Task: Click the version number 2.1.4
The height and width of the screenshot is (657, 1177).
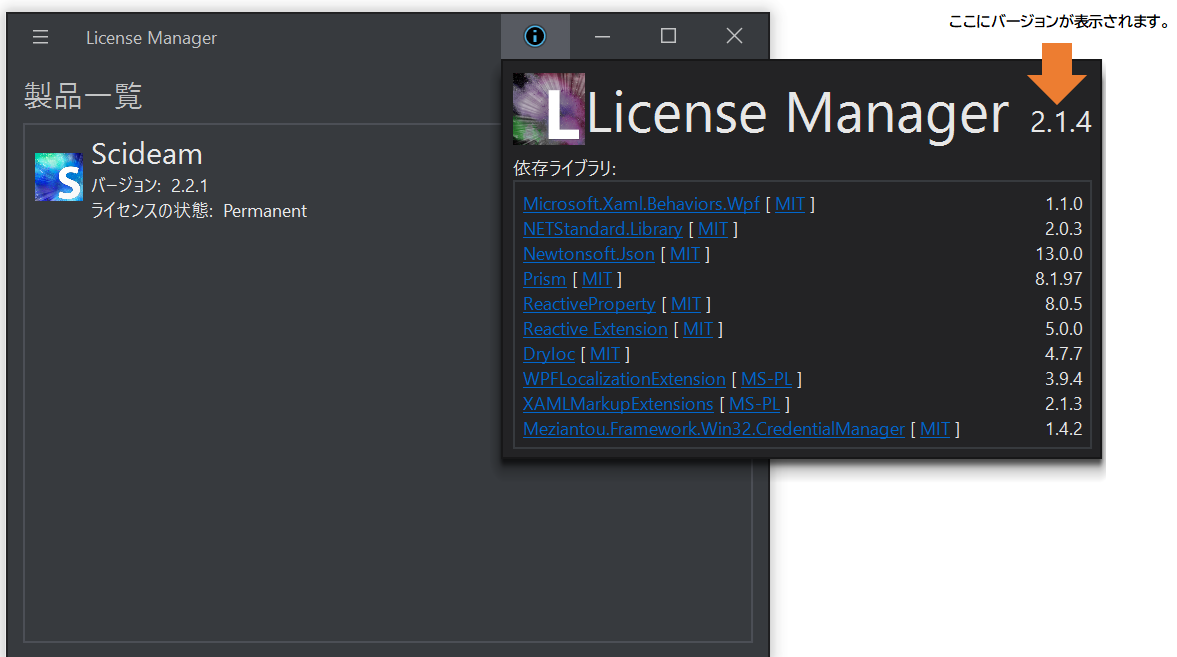Action: [x=1060, y=122]
